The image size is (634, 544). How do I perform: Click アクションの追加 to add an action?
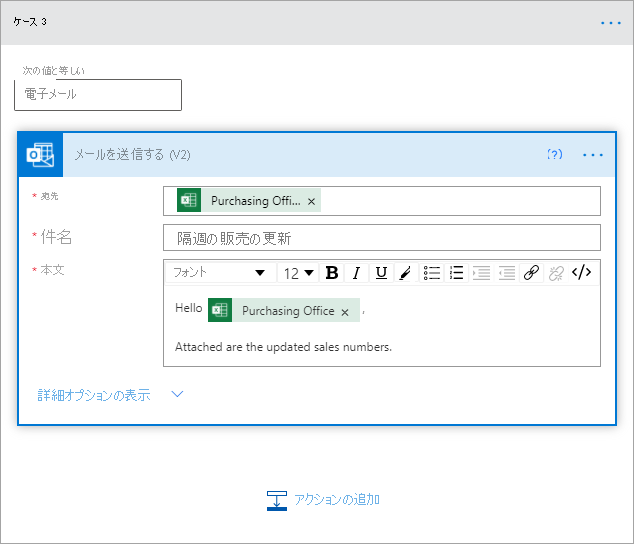[336, 500]
